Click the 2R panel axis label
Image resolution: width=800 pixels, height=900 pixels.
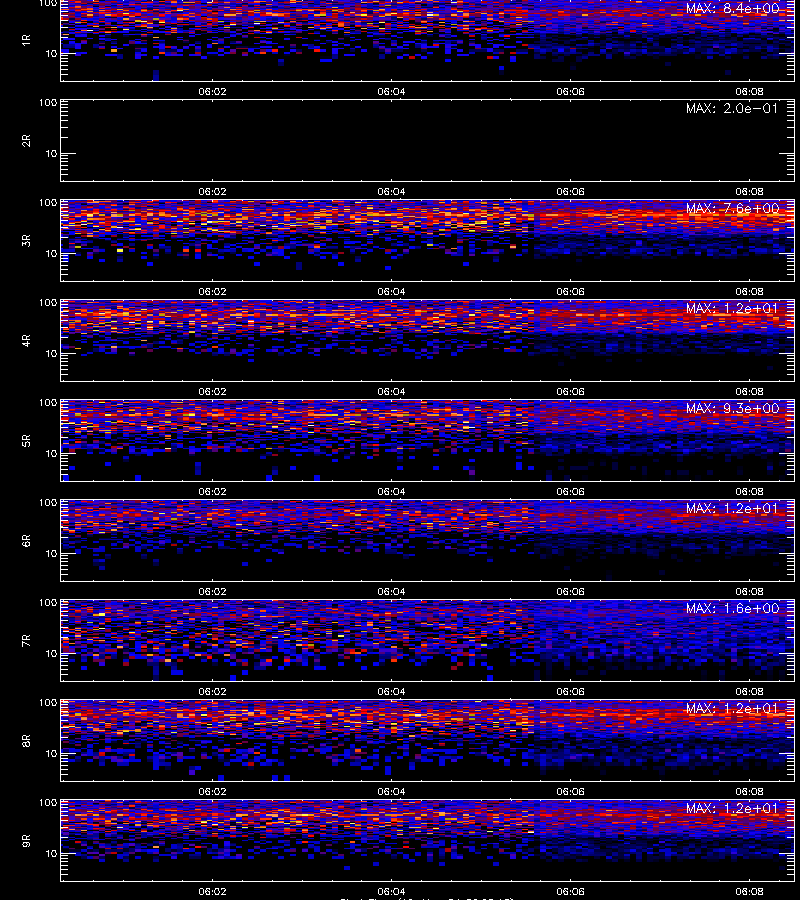click(26, 141)
